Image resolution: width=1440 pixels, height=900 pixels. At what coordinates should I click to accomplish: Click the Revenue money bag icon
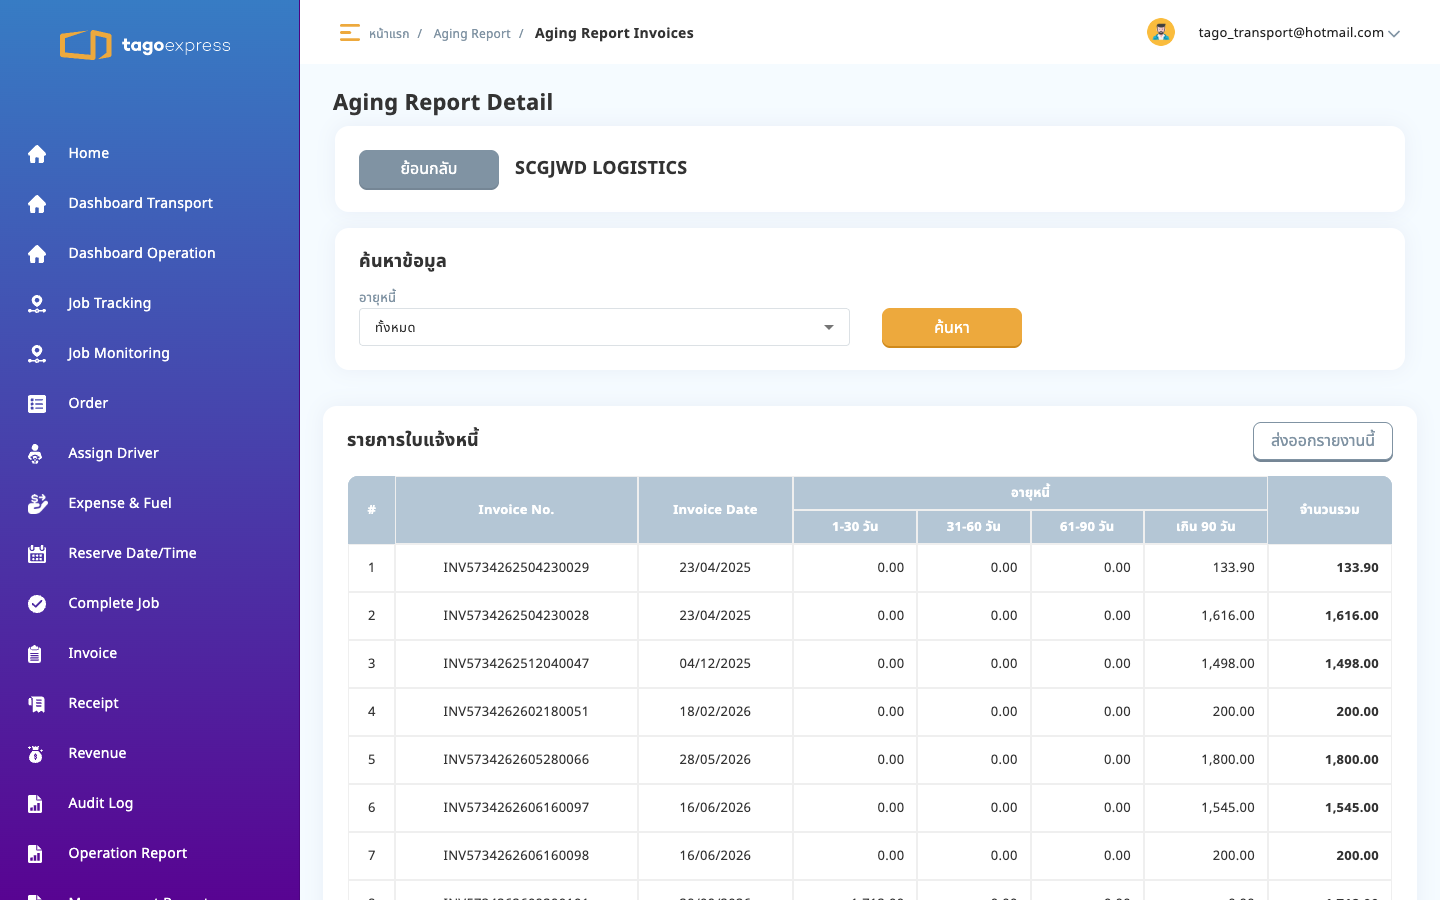tap(36, 754)
